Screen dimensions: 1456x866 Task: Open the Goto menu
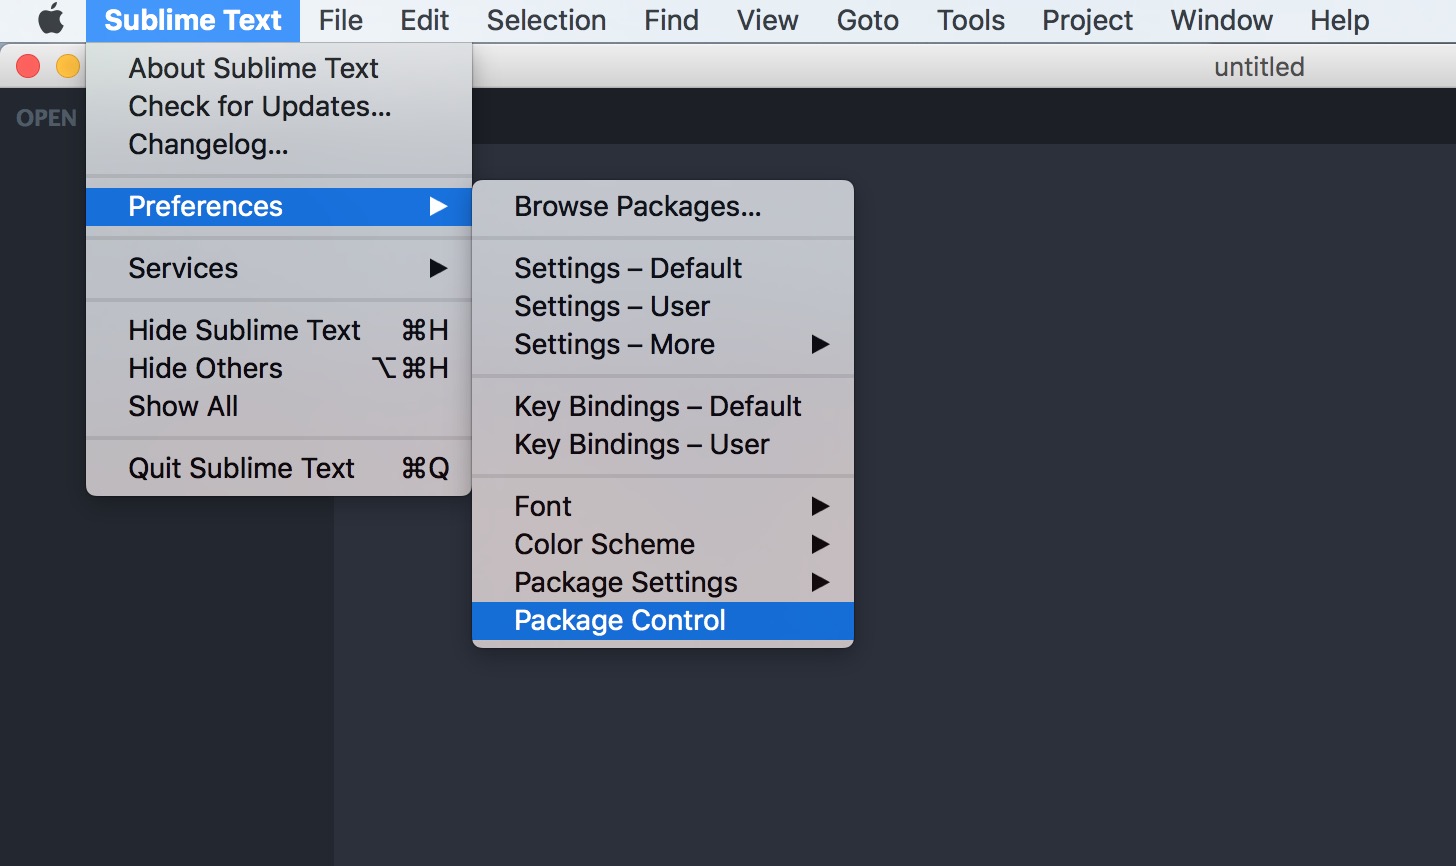click(867, 20)
